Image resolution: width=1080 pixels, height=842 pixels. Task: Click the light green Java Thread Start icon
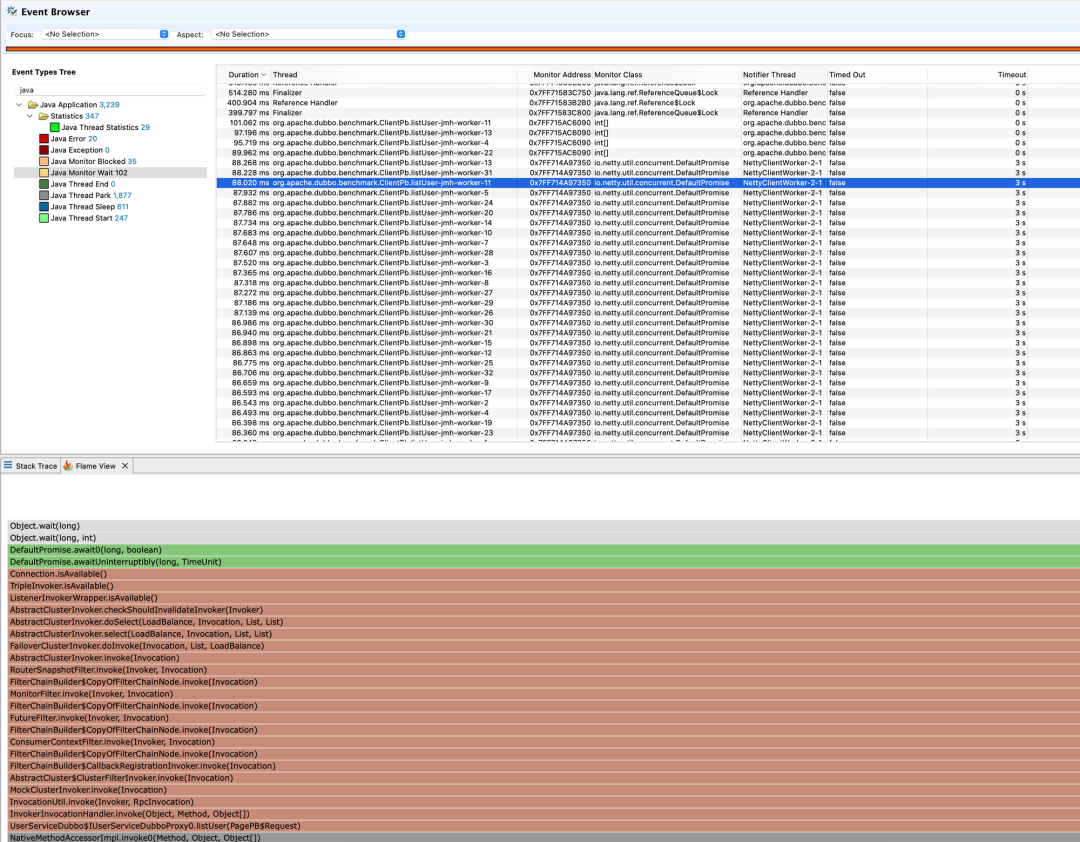point(44,218)
